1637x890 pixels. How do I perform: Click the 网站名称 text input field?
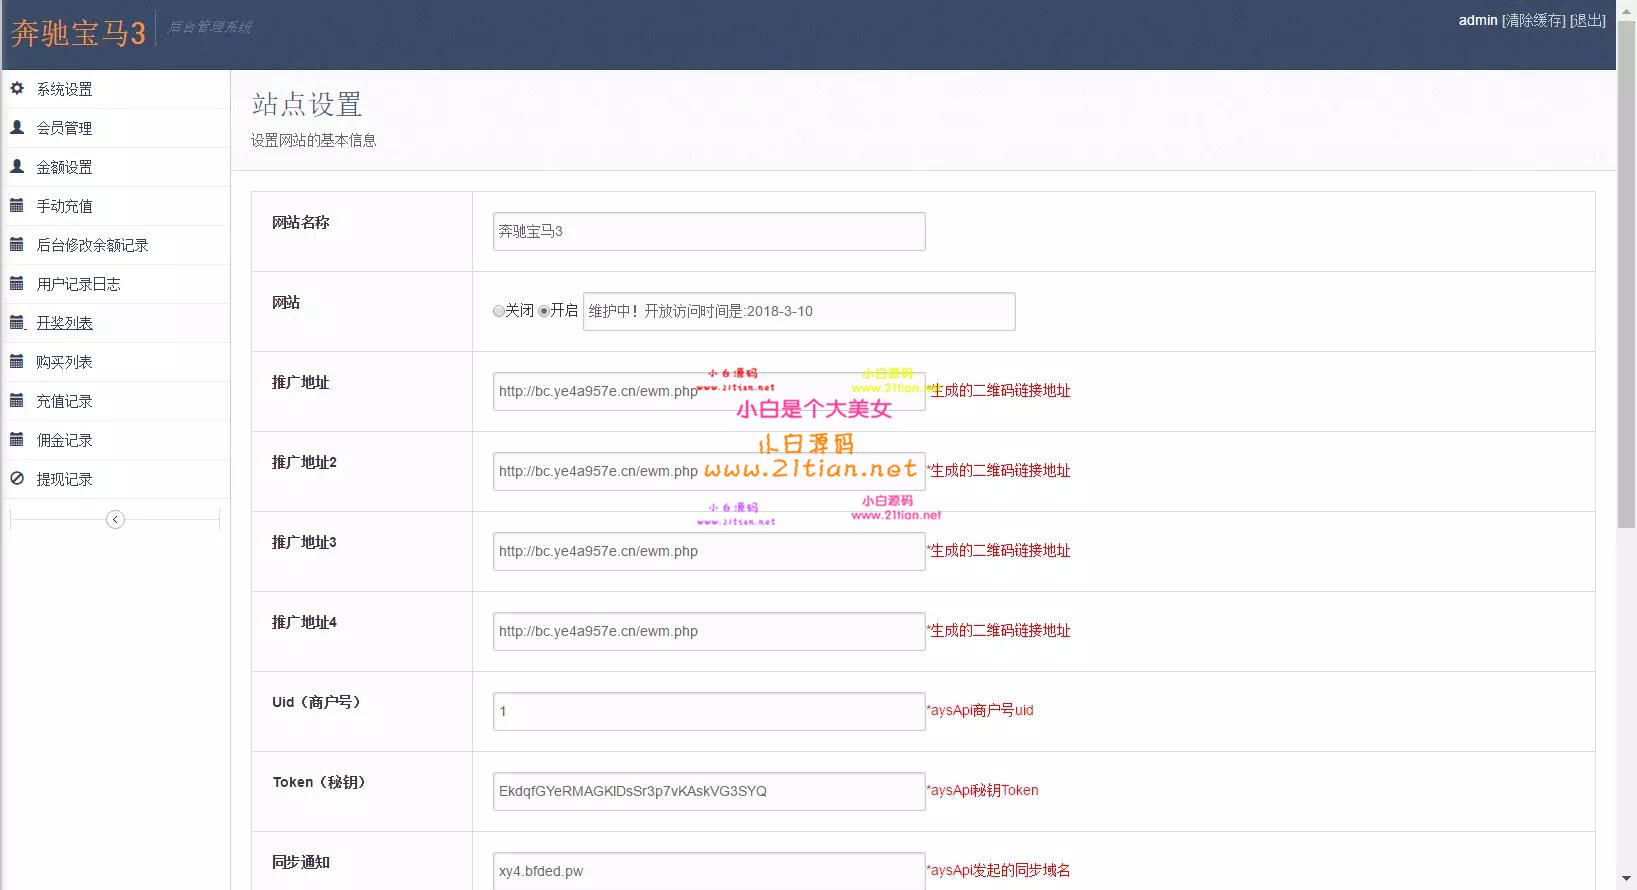[x=708, y=231]
